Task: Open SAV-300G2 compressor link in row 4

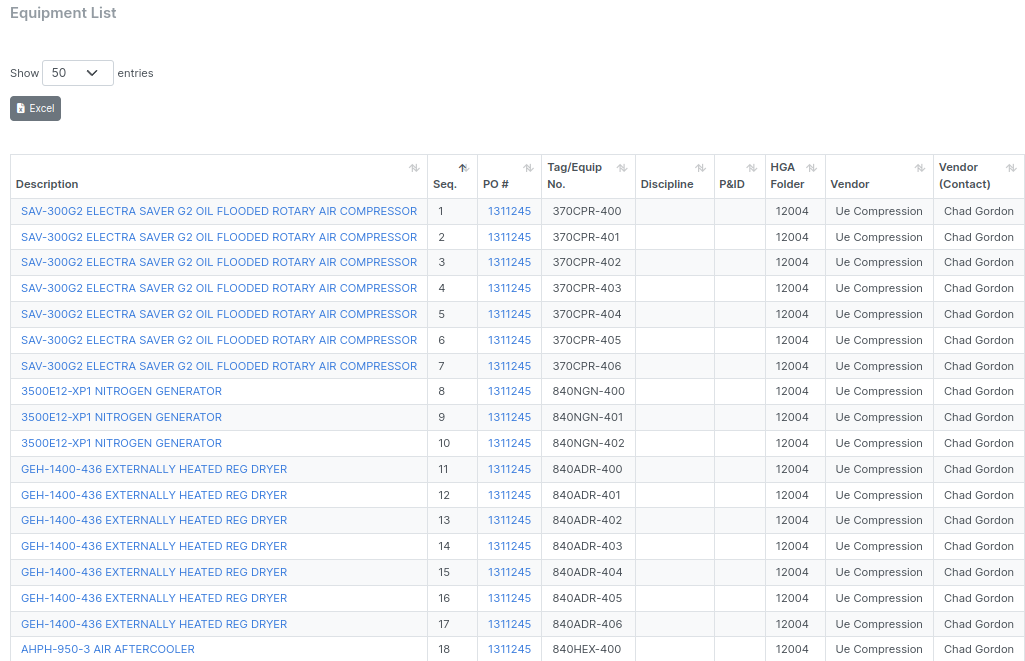Action: [x=219, y=288]
